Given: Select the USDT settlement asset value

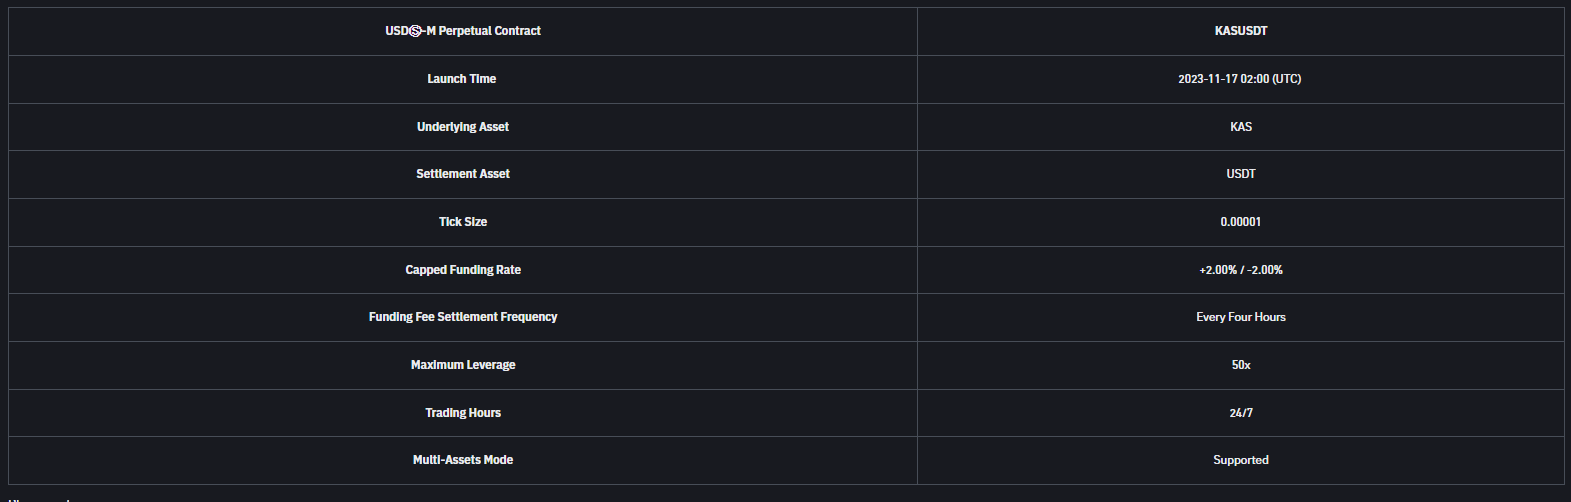Looking at the screenshot, I should click(1241, 174).
